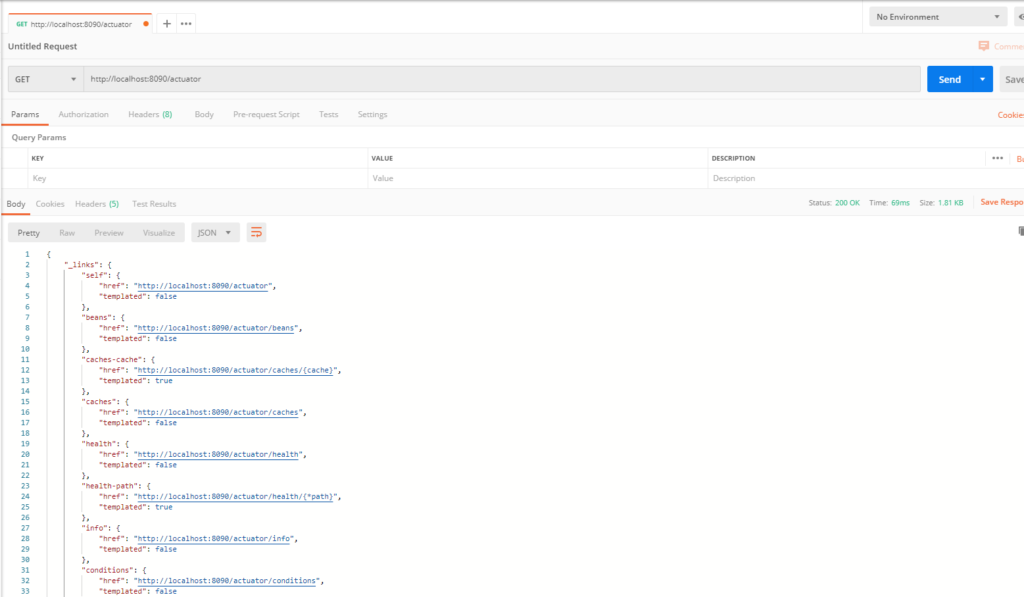This screenshot has width=1024, height=597.
Task: Switch to the Authorization tab
Action: point(83,114)
